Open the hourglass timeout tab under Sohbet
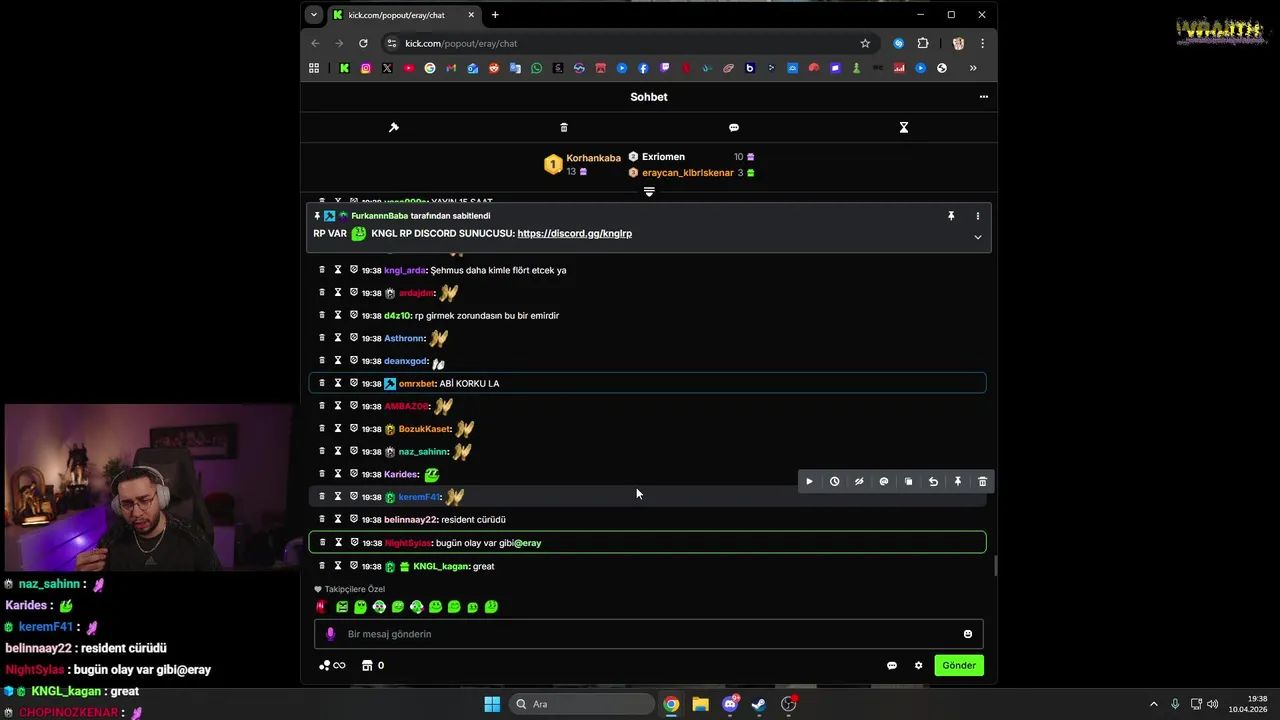Screen dimensions: 1280x720 904,127
